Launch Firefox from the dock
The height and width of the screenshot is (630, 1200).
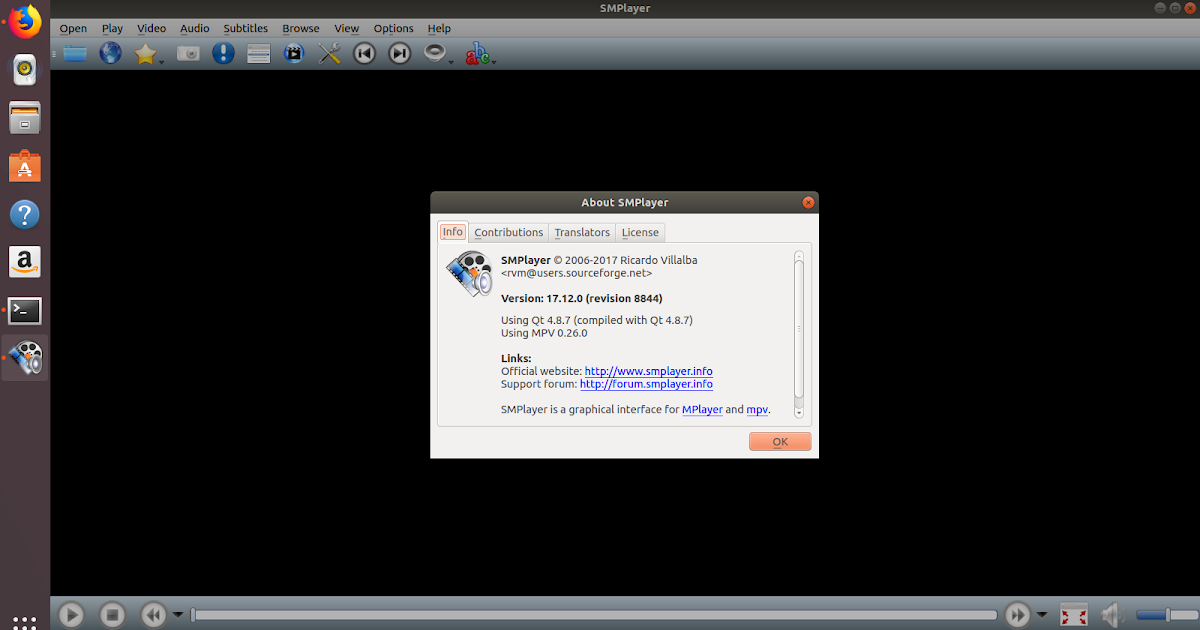point(22,21)
